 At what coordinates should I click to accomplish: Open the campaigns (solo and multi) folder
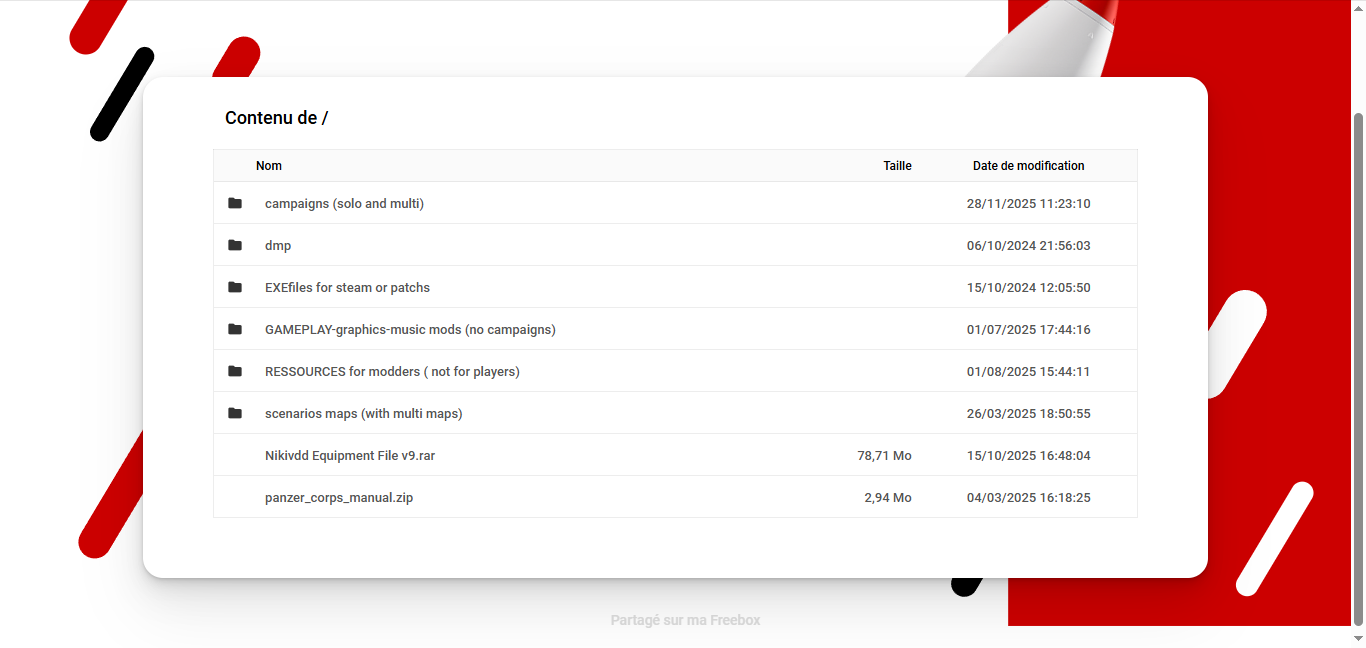coord(344,204)
